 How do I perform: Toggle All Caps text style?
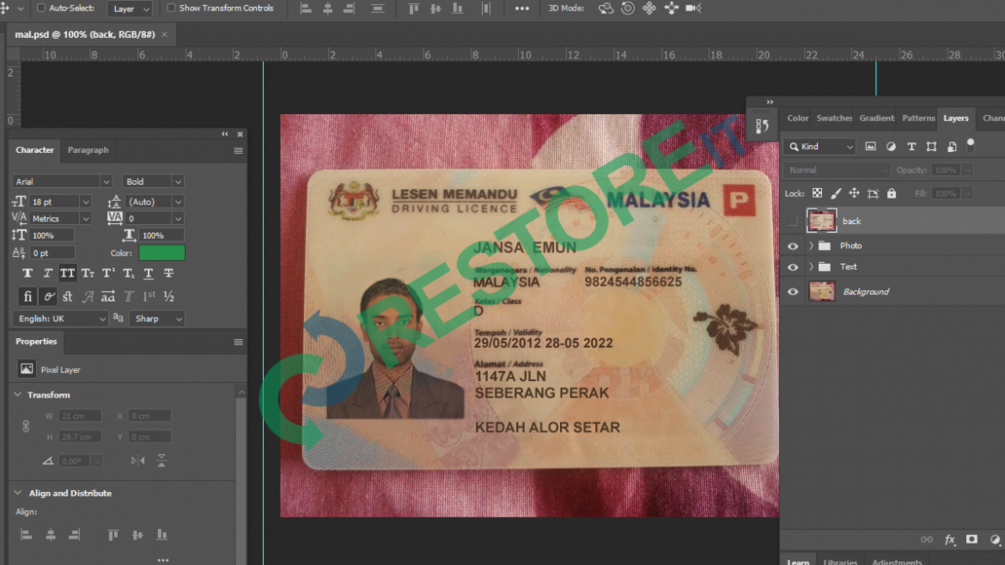point(67,273)
